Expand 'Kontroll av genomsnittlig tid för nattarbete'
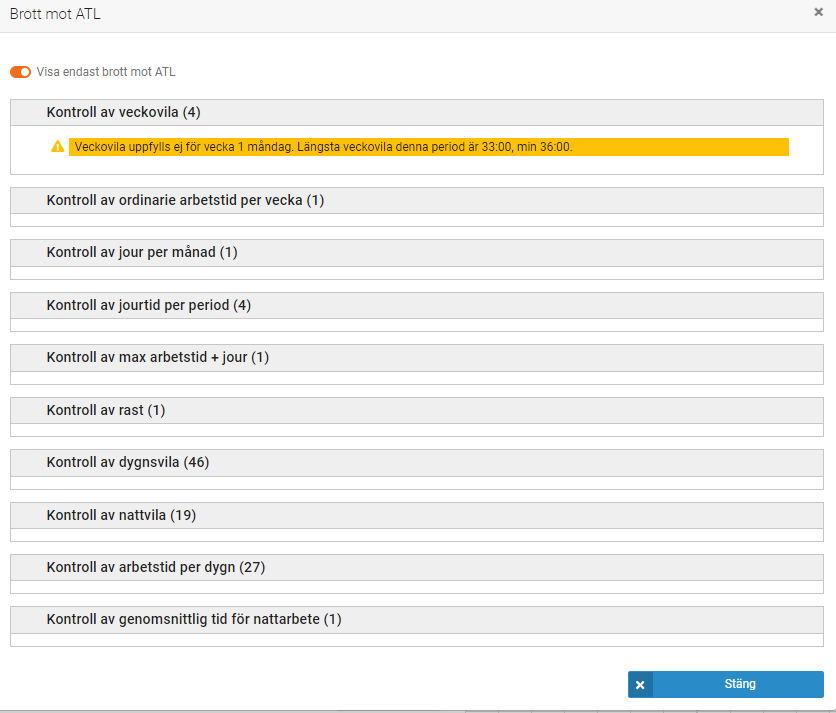 [x=194, y=619]
